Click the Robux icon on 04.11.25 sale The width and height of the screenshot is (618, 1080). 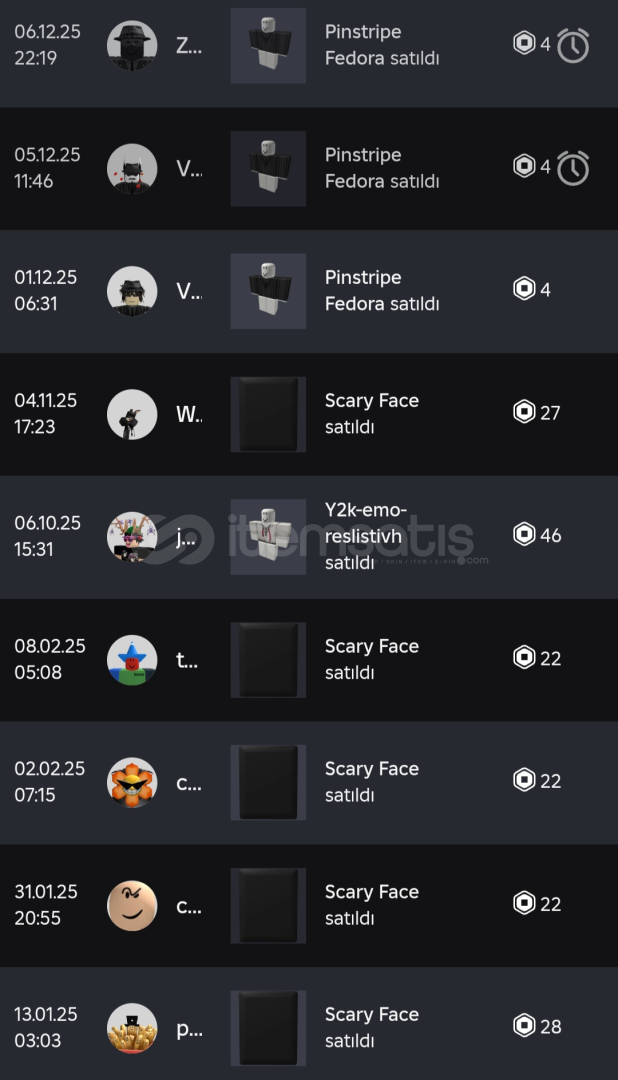(x=524, y=412)
